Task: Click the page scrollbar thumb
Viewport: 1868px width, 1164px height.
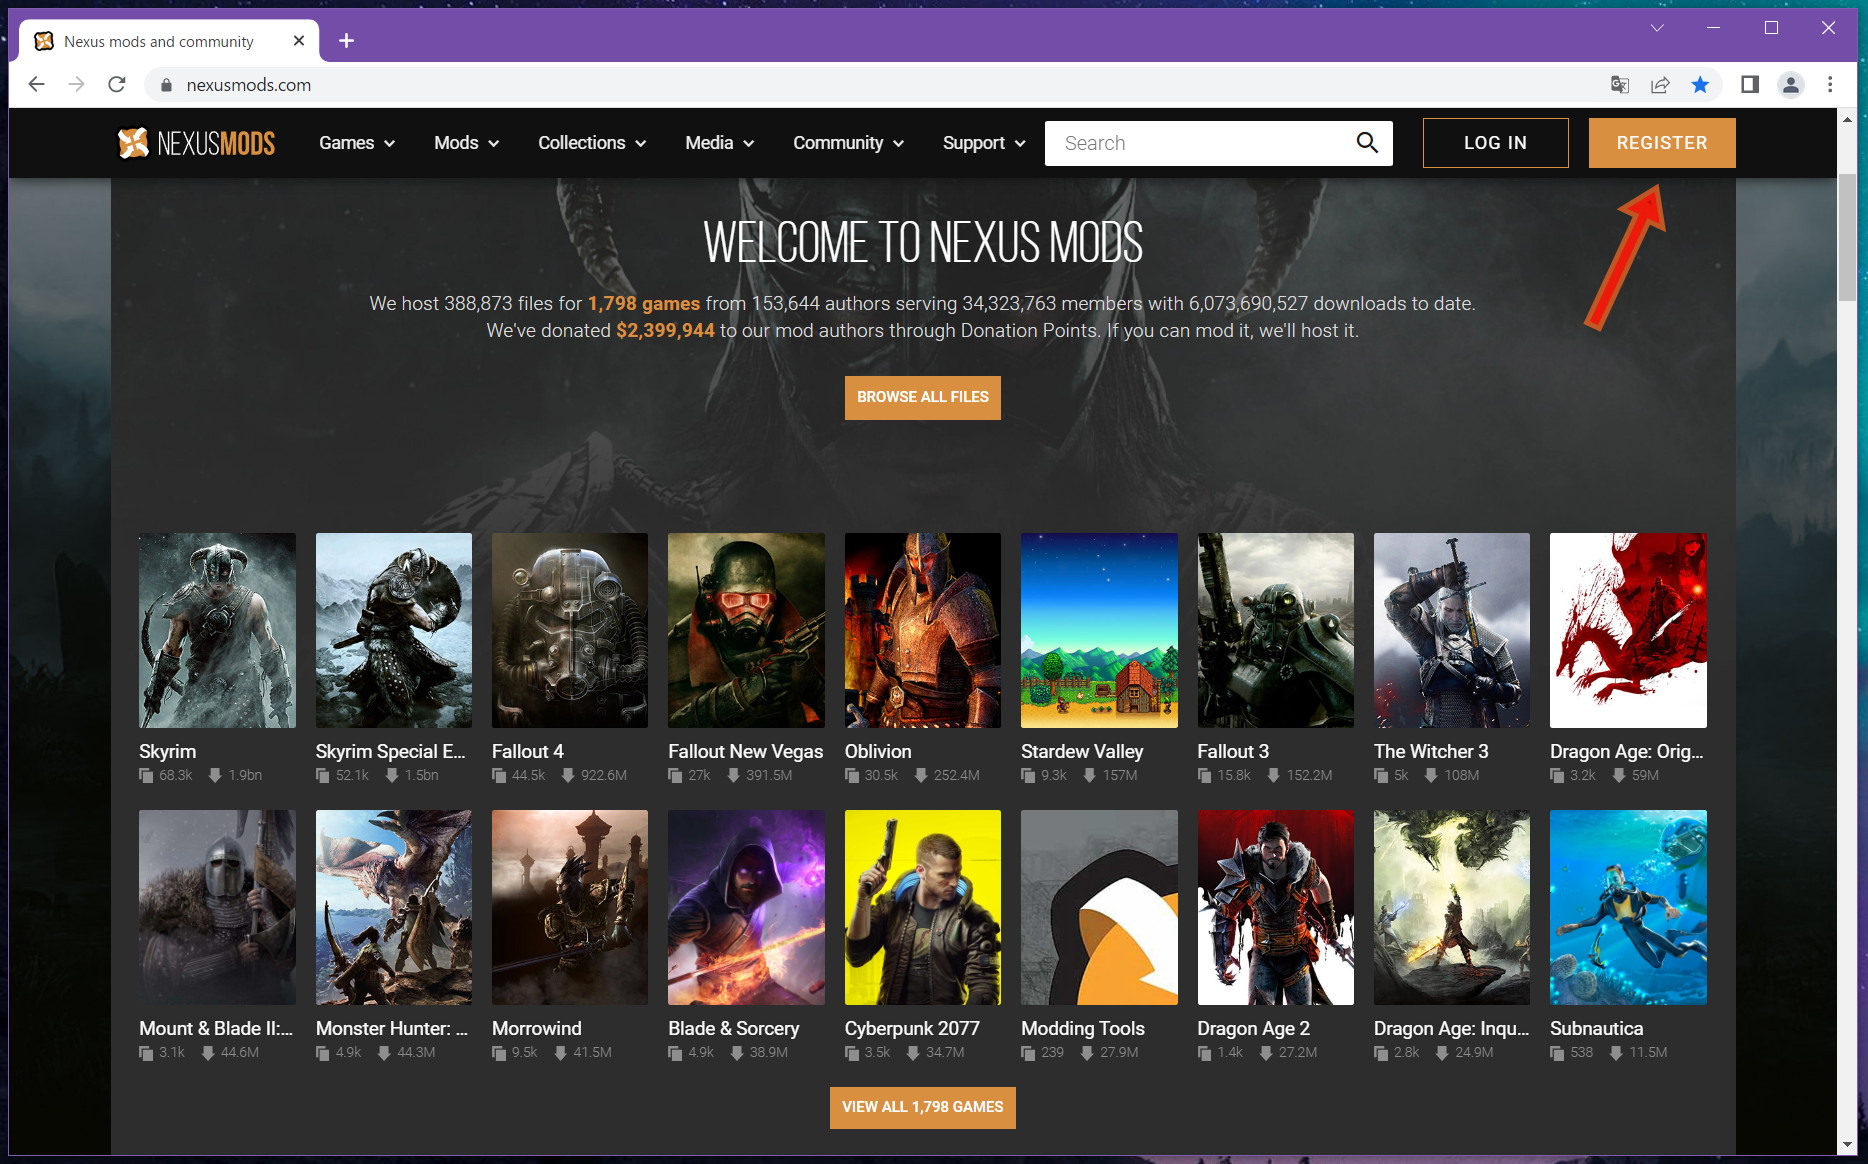Action: point(1847,237)
